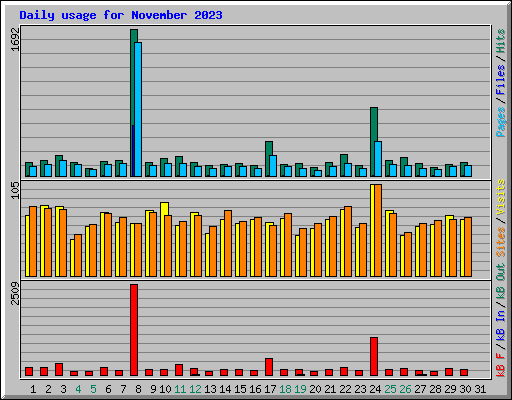This screenshot has height=400, width=512.
Task: Click day label 30 on the x-axis
Action: tap(465, 389)
